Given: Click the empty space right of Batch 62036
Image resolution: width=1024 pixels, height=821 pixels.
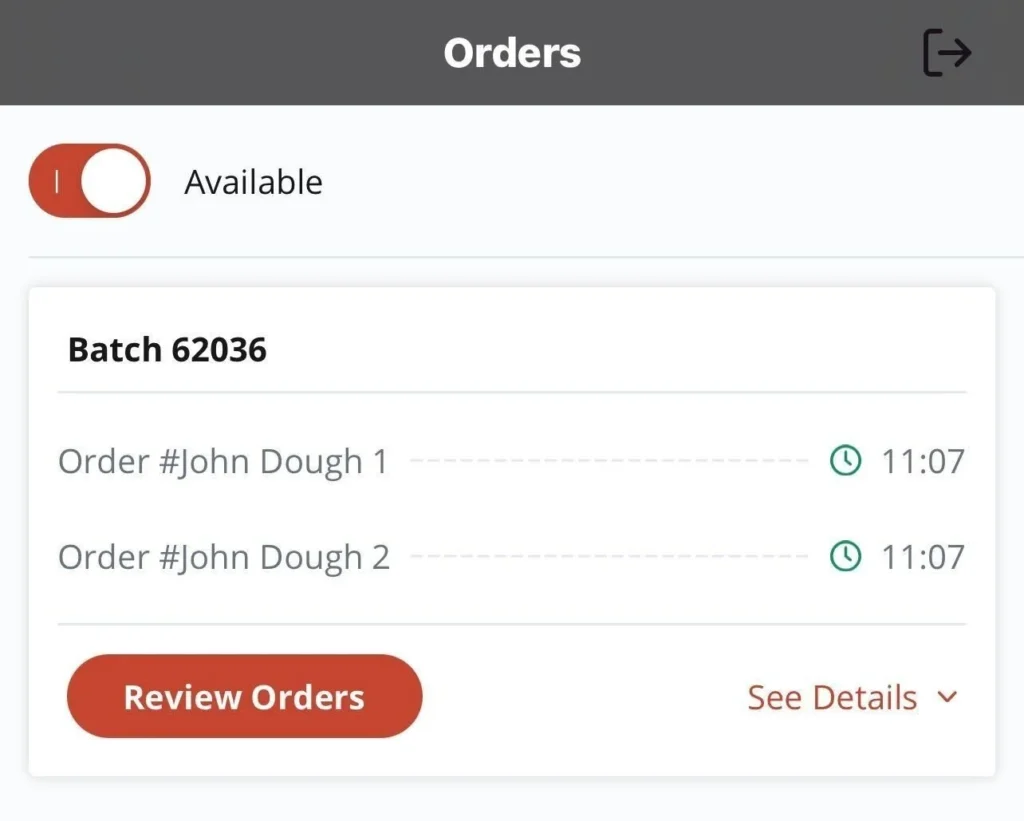Looking at the screenshot, I should click(x=620, y=349).
